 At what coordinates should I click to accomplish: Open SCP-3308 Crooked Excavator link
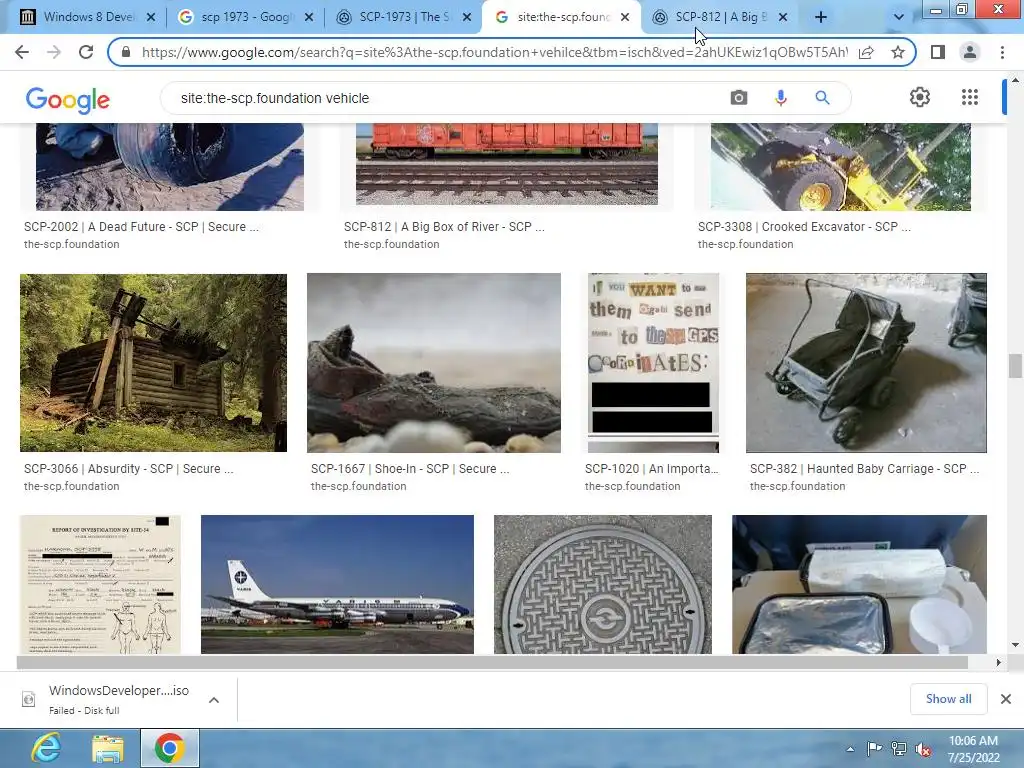click(x=804, y=227)
